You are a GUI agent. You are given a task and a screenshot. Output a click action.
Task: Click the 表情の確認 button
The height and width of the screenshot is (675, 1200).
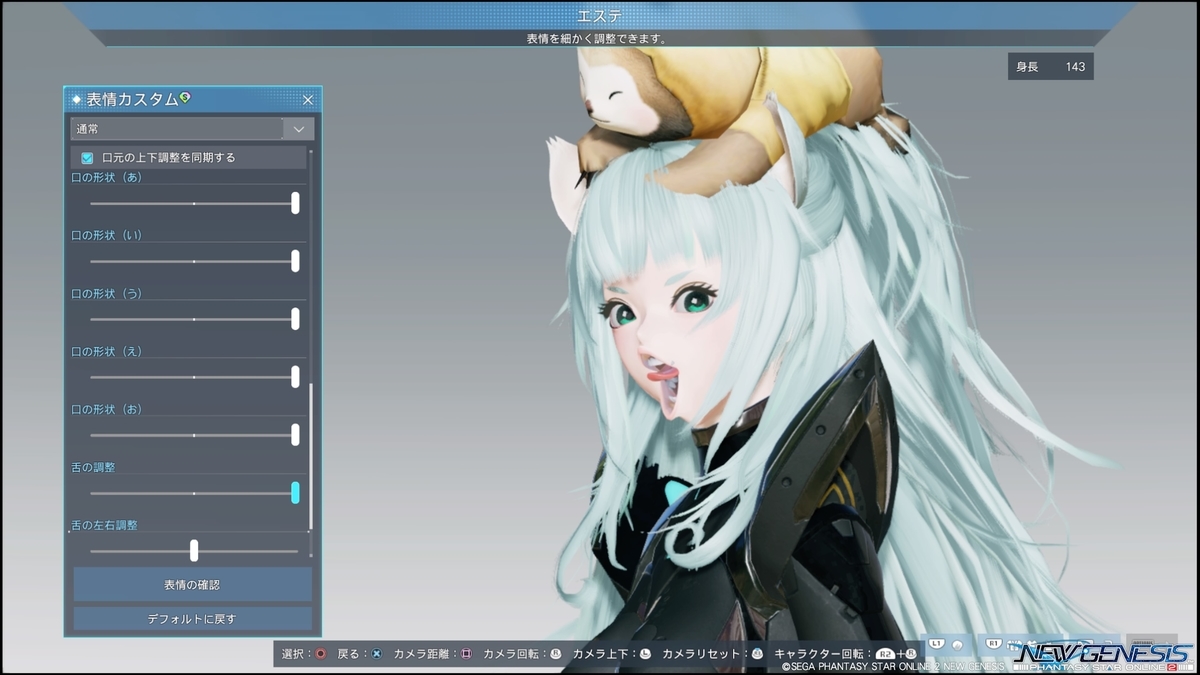pyautogui.click(x=192, y=584)
